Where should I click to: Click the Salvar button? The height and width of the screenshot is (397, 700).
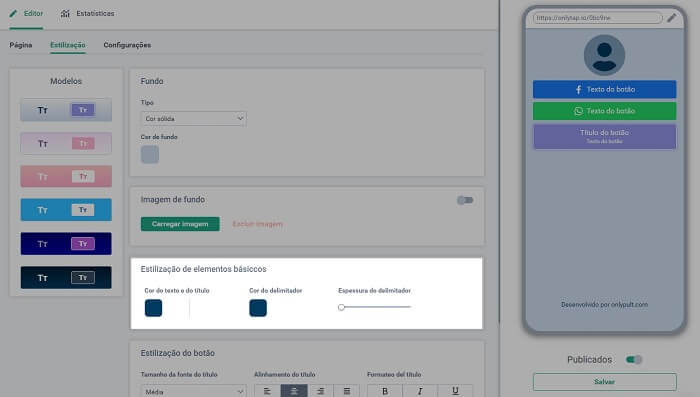[604, 382]
